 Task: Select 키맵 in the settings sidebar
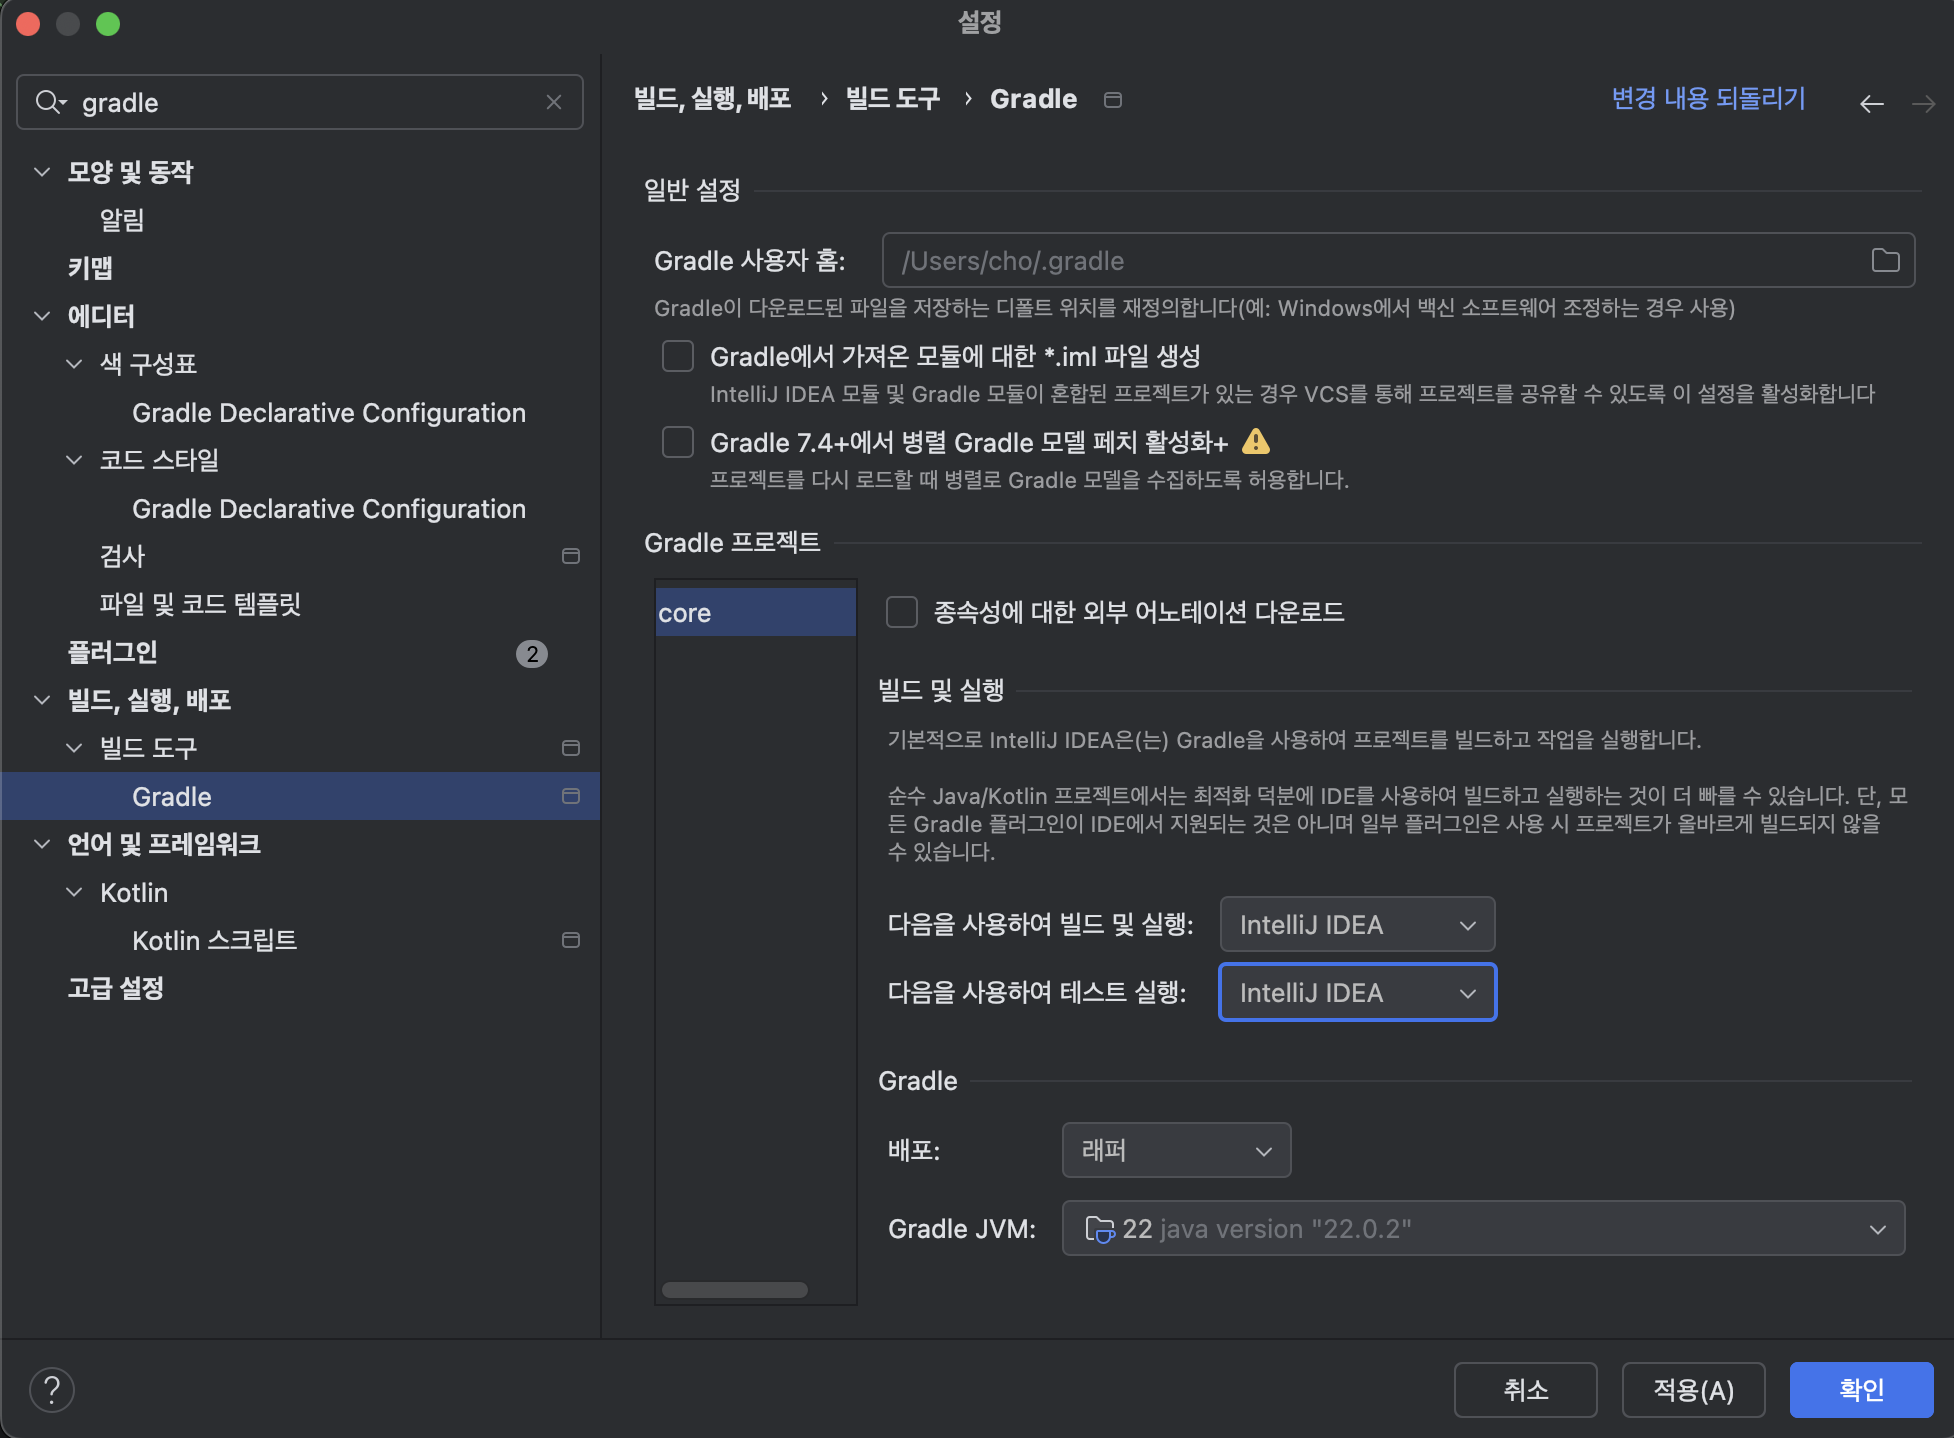(90, 268)
